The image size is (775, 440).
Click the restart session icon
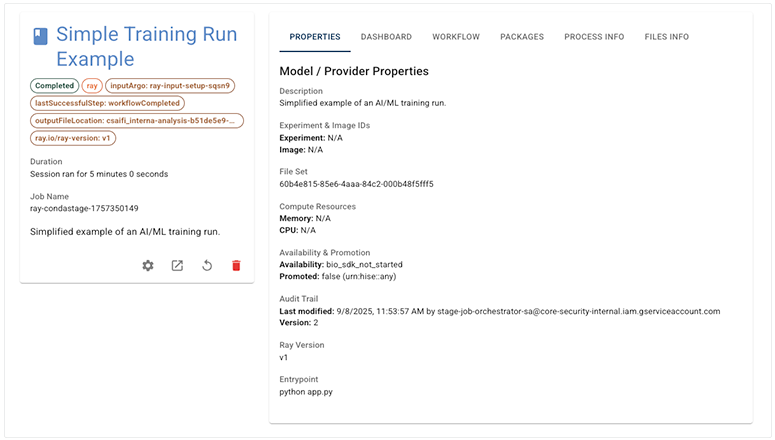(207, 265)
